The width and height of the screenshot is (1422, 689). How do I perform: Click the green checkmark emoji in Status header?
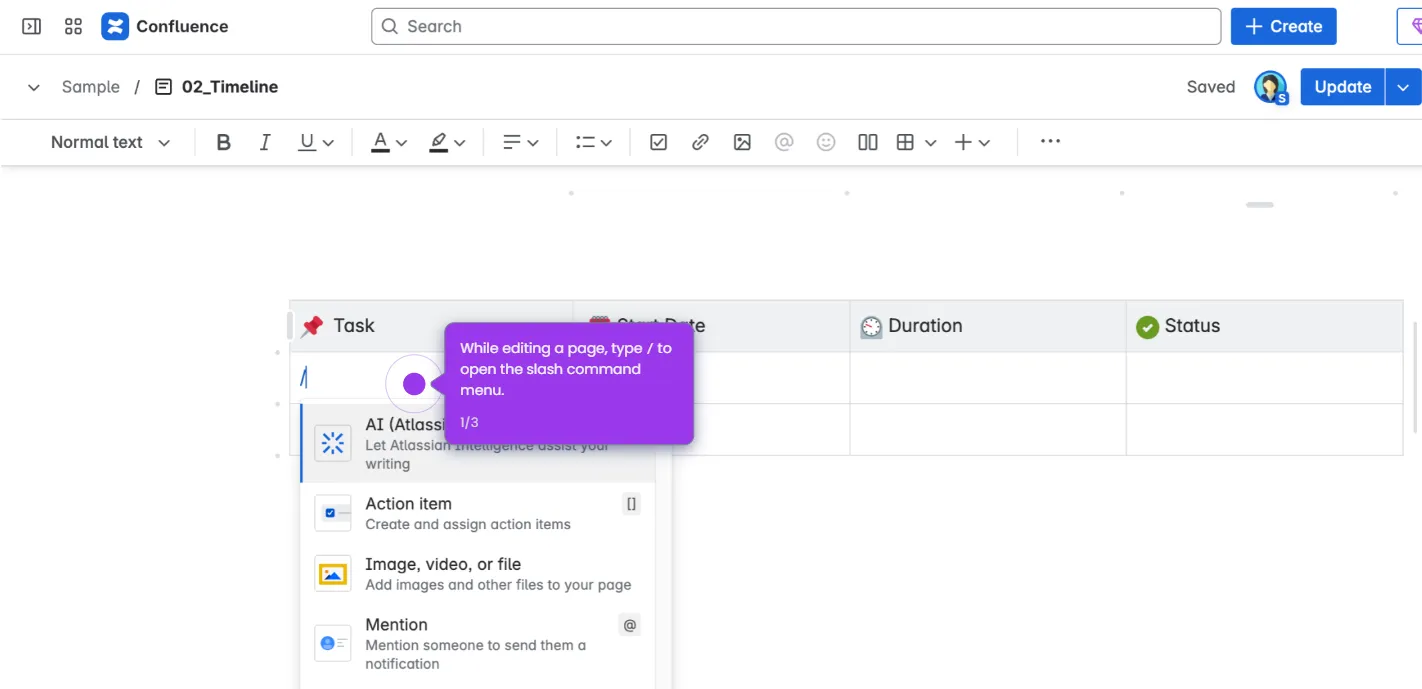[x=1147, y=327]
